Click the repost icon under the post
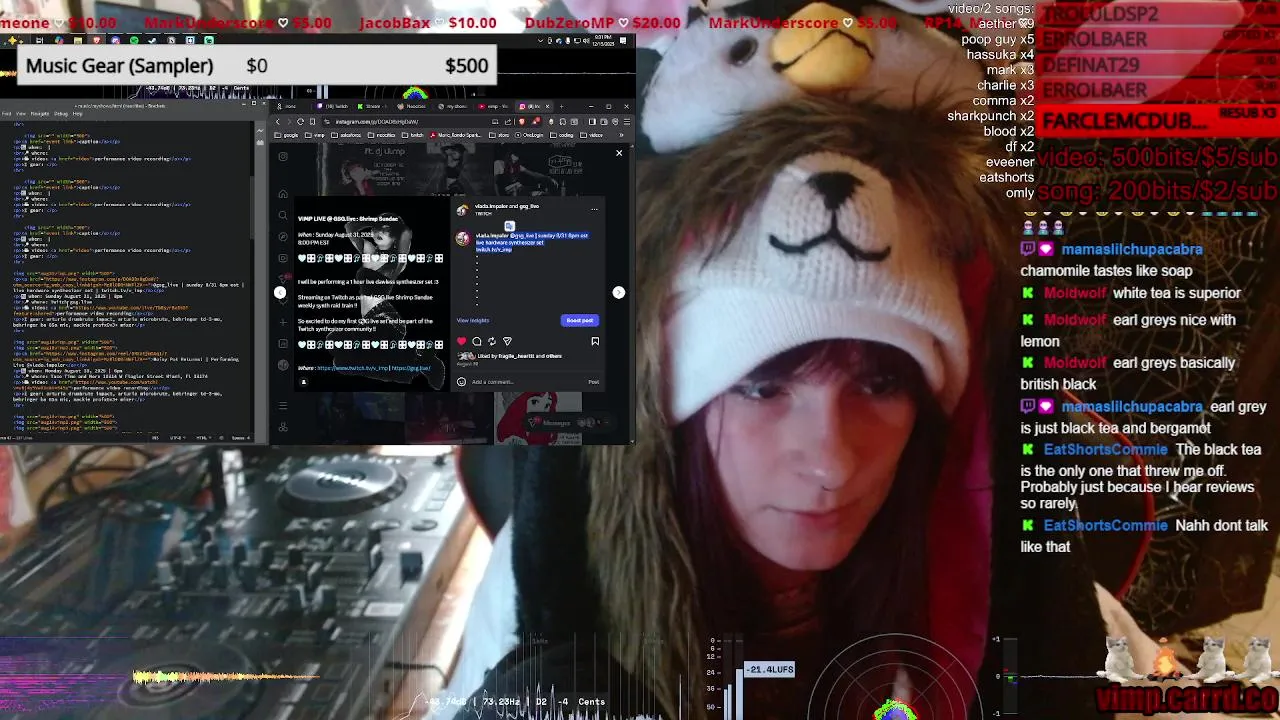Image resolution: width=1280 pixels, height=720 pixels. click(492, 341)
